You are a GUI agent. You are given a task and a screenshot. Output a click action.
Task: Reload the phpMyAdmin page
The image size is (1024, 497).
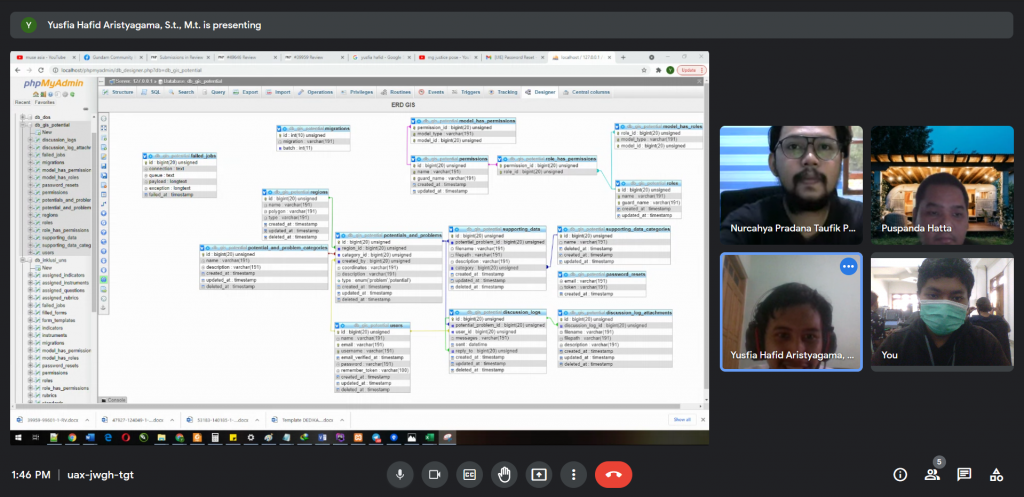(x=40, y=70)
